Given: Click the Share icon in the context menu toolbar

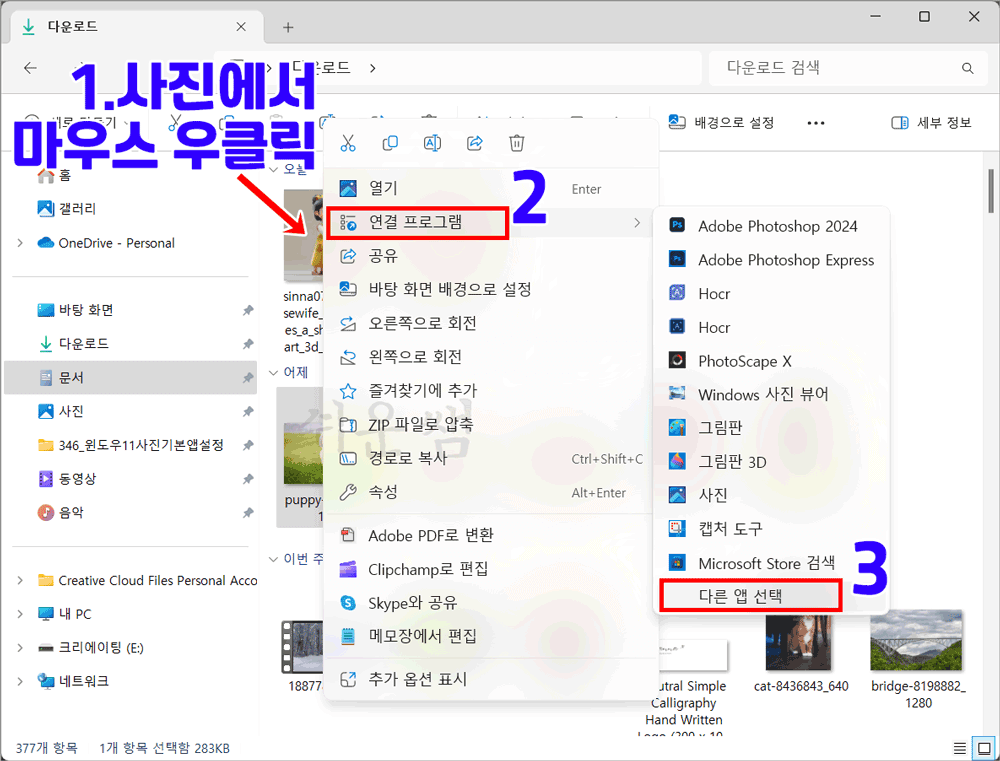Looking at the screenshot, I should coord(474,143).
